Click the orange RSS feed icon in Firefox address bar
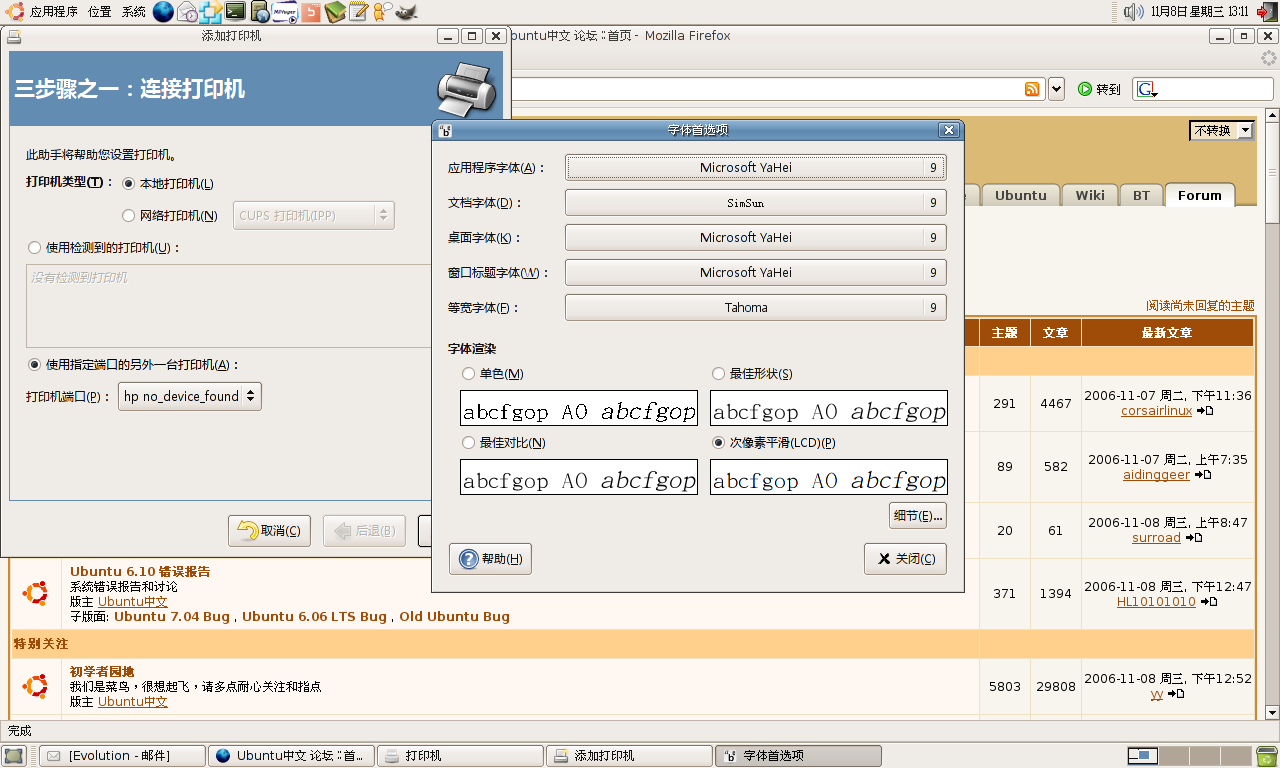The width and height of the screenshot is (1280, 768). 1032,89
